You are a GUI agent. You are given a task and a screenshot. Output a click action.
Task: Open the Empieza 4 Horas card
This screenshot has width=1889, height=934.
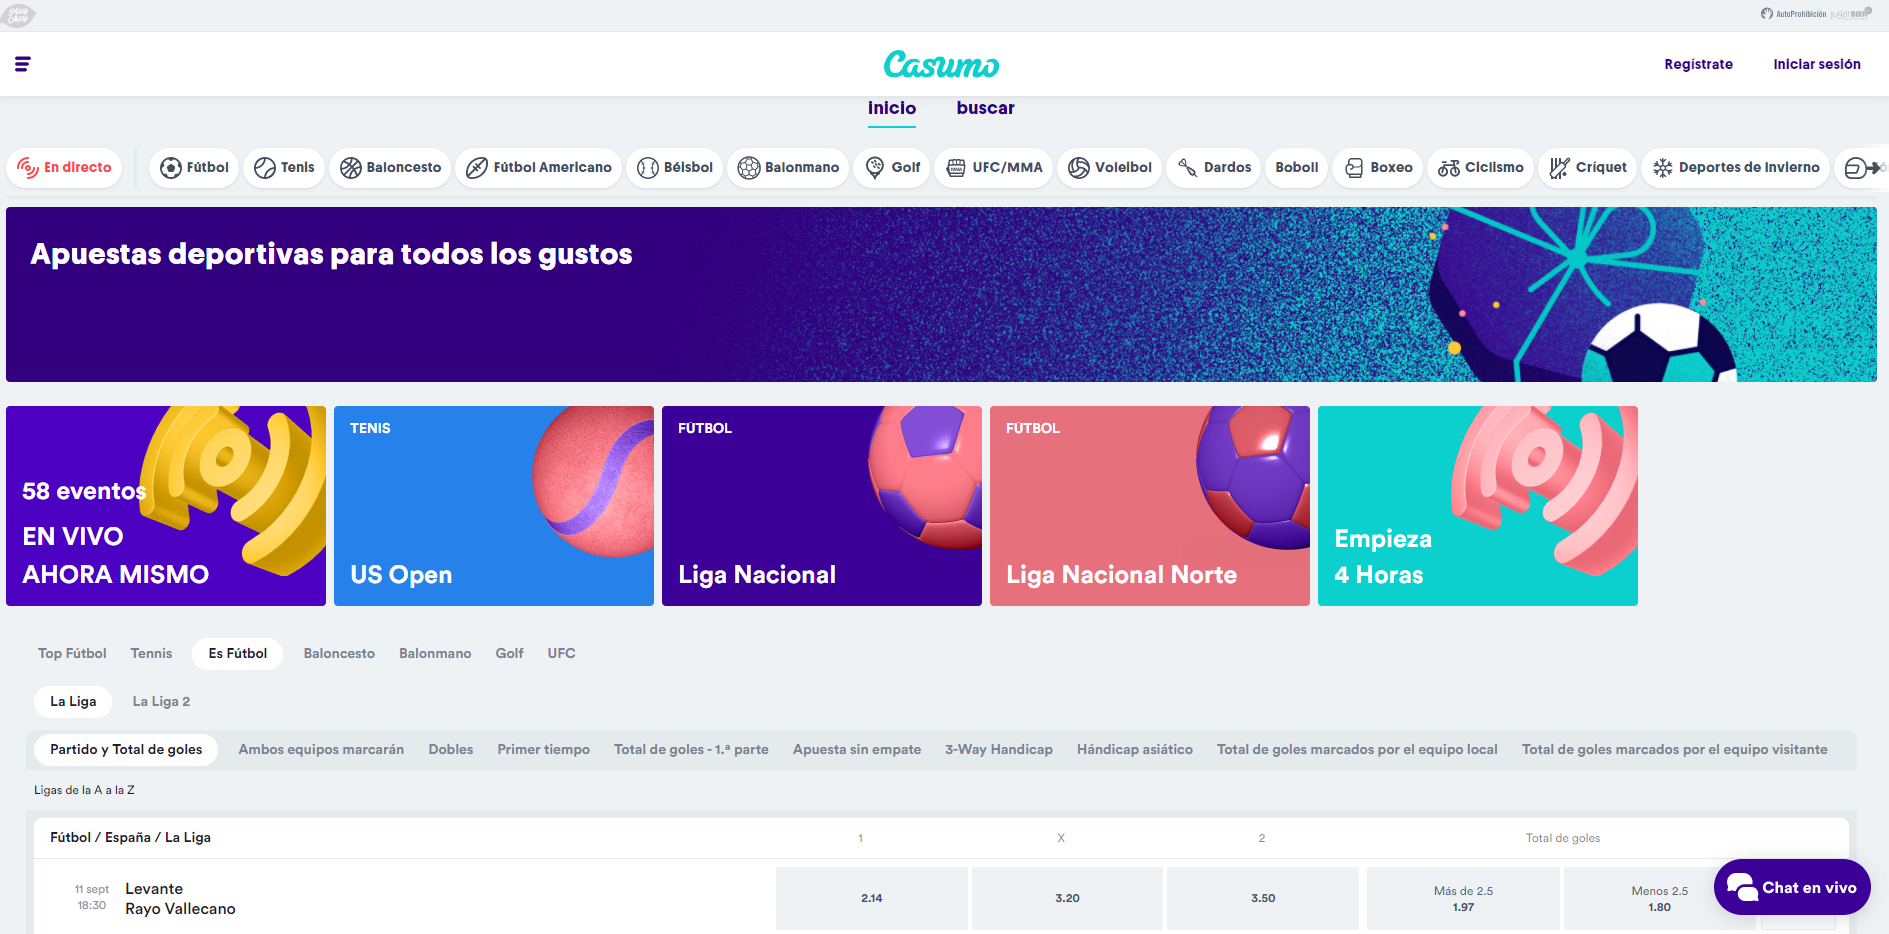pyautogui.click(x=1478, y=506)
